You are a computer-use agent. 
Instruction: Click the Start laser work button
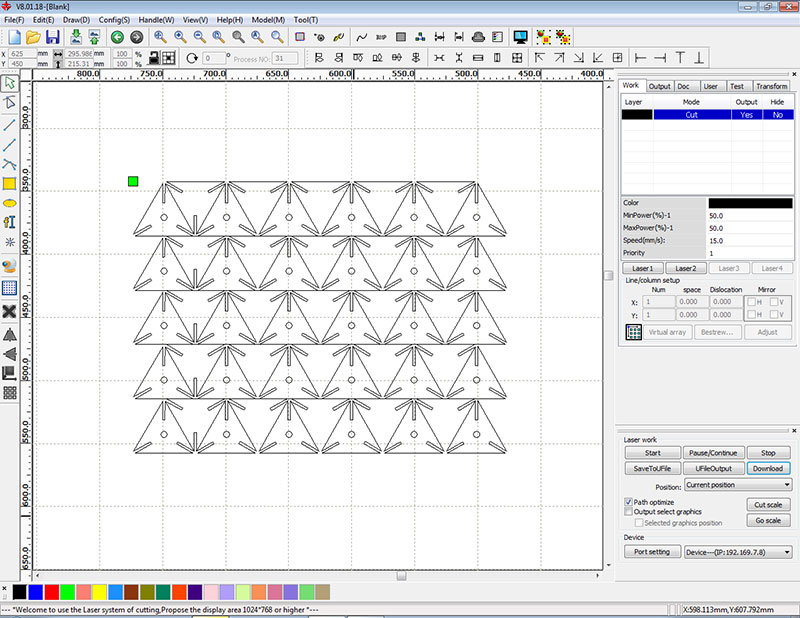click(653, 453)
